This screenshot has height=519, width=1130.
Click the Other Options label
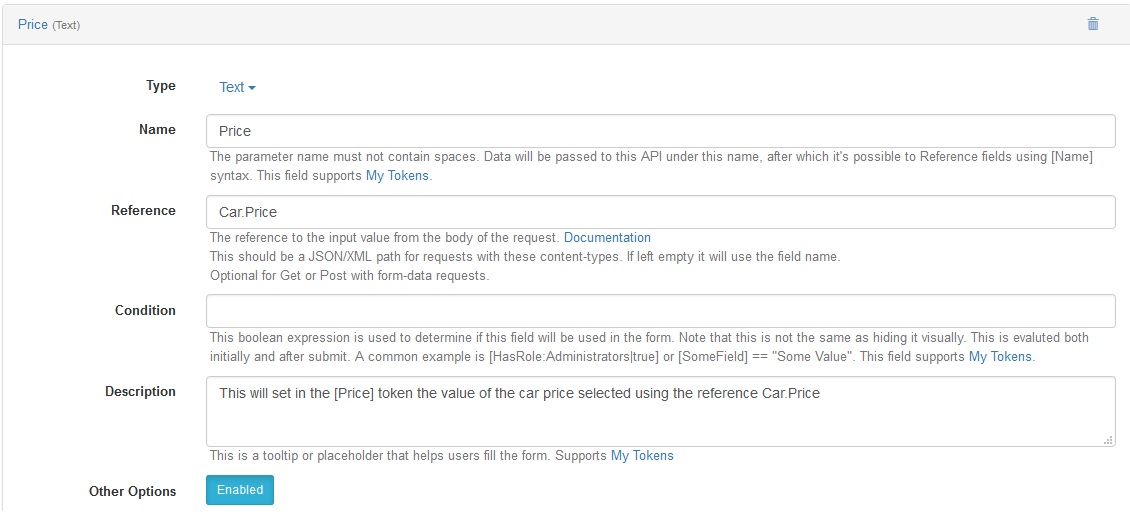tap(133, 492)
